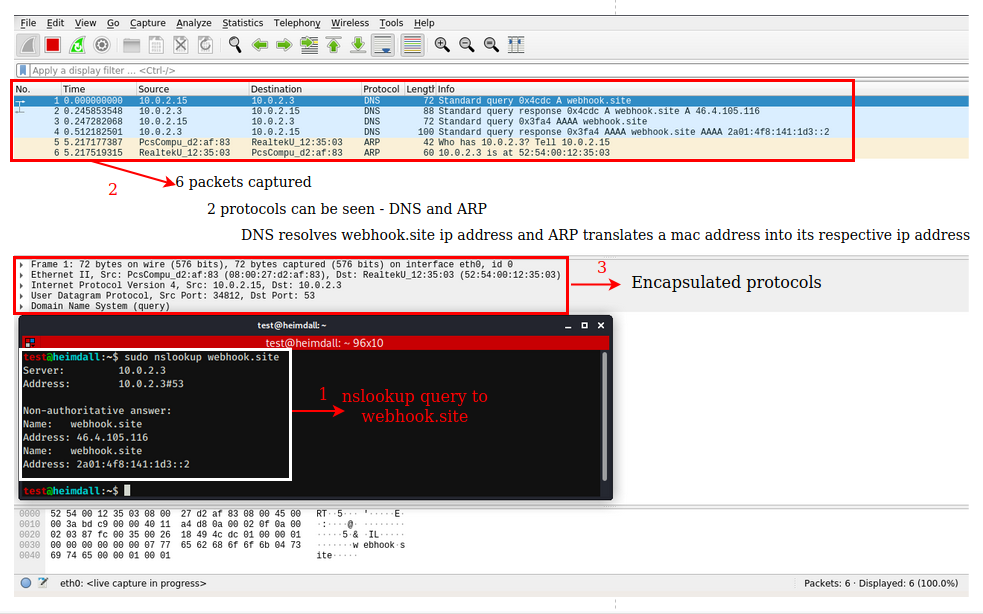The height and width of the screenshot is (614, 983).
Task: Click the display filter input field
Action: pos(200,70)
